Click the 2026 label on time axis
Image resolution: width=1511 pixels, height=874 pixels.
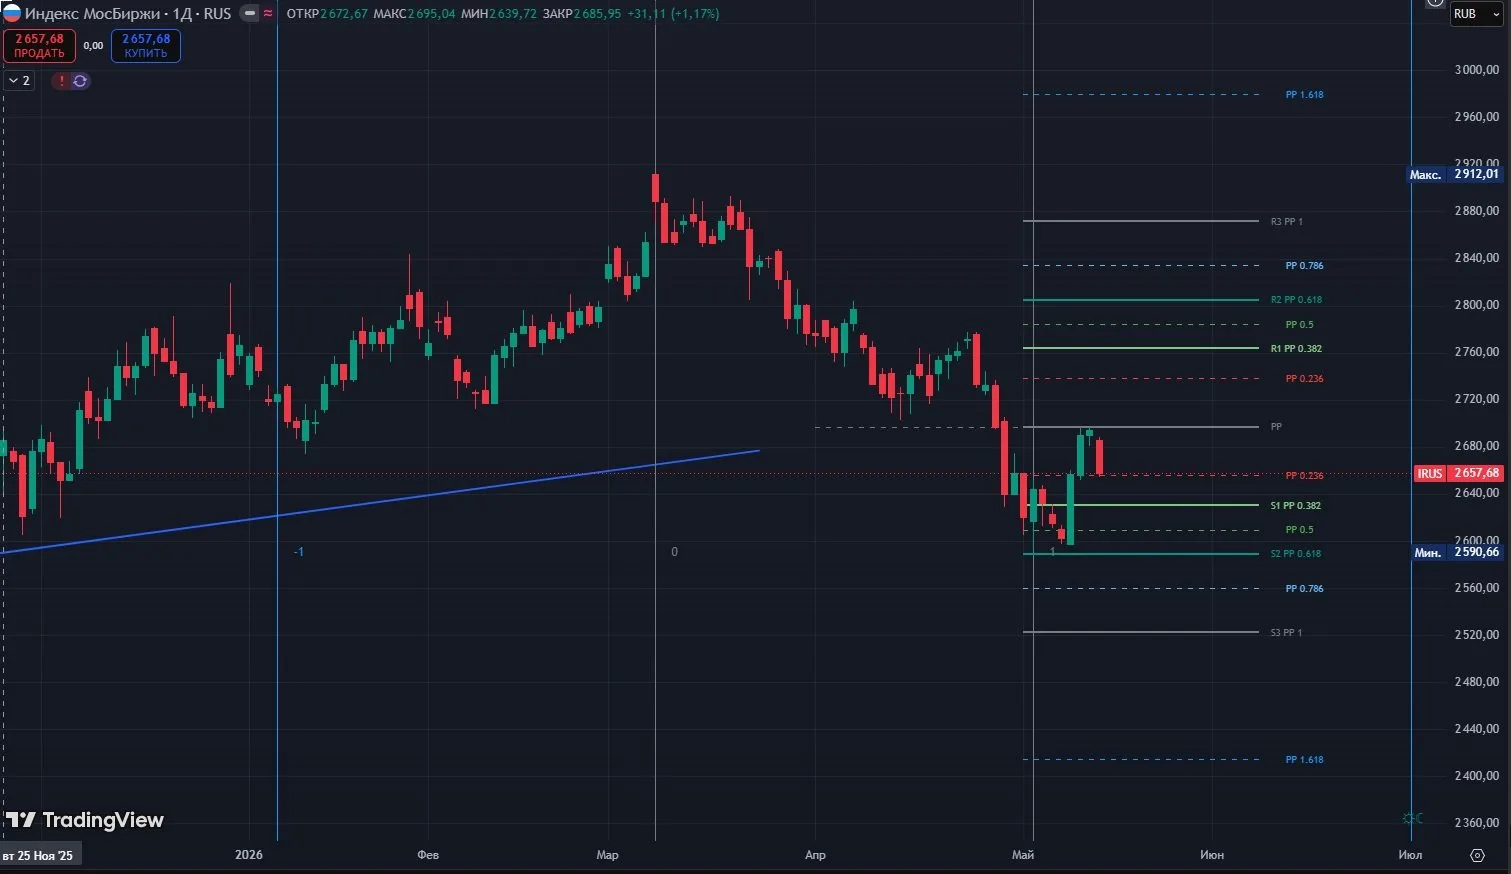249,855
